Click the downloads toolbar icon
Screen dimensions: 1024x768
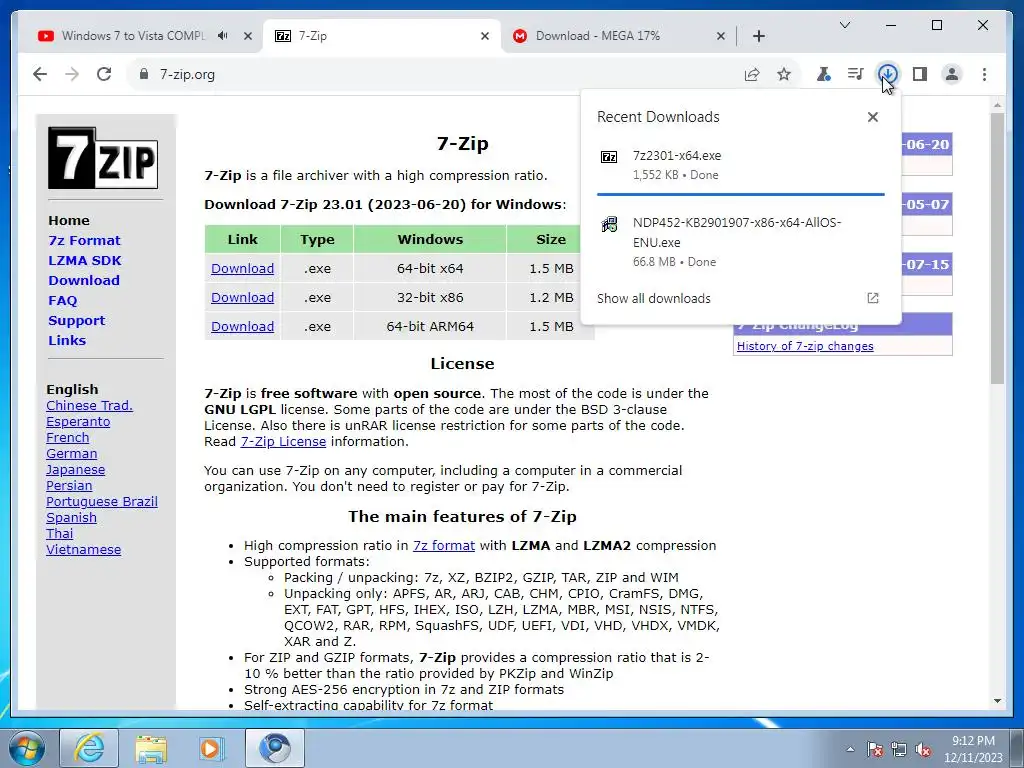pyautogui.click(x=888, y=74)
